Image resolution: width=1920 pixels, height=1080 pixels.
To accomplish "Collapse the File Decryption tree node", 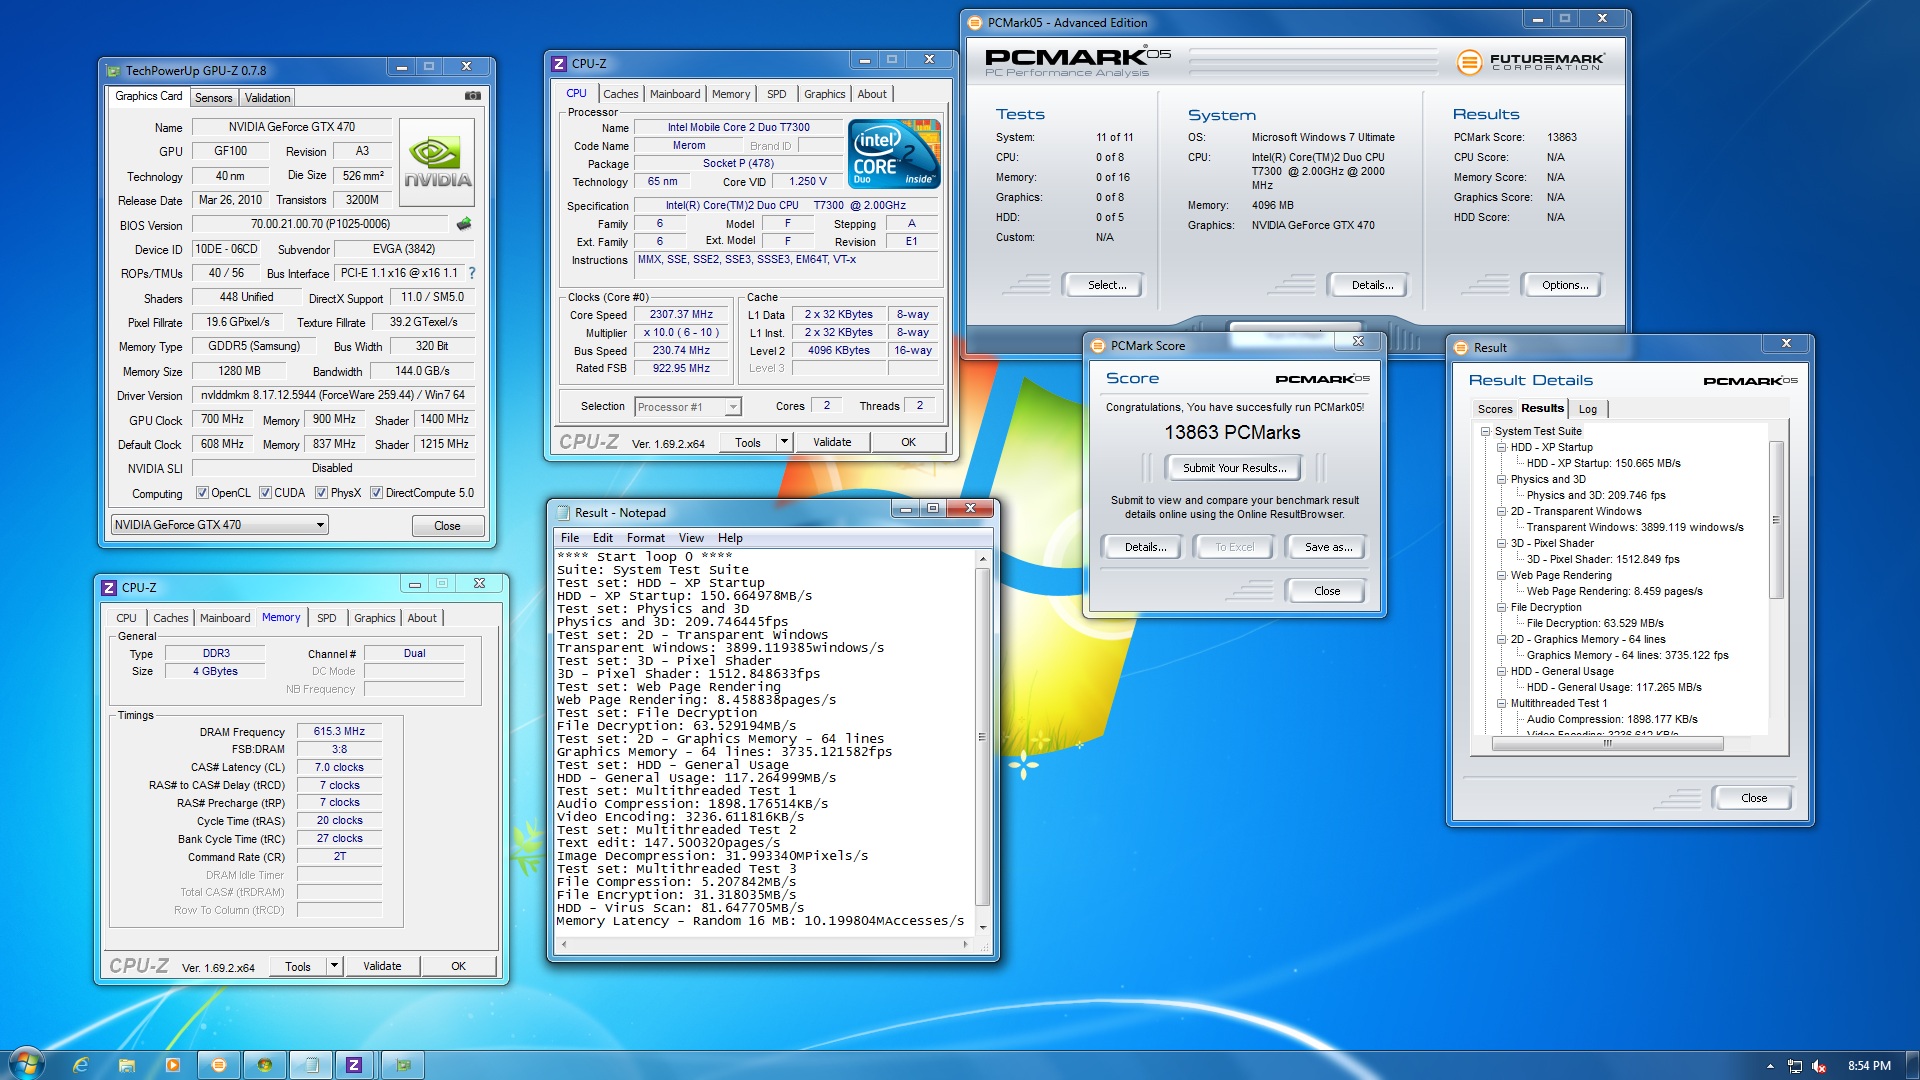I will tap(1502, 608).
